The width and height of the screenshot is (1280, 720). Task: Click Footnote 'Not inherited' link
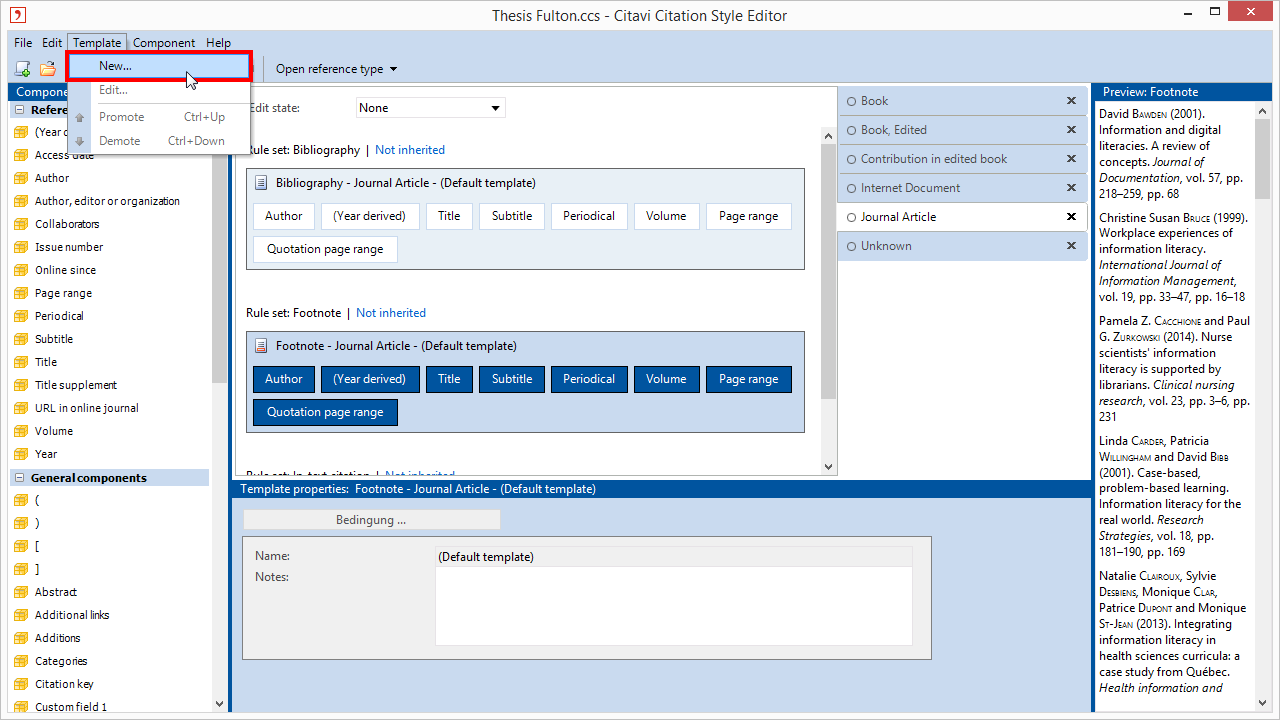pyautogui.click(x=391, y=313)
